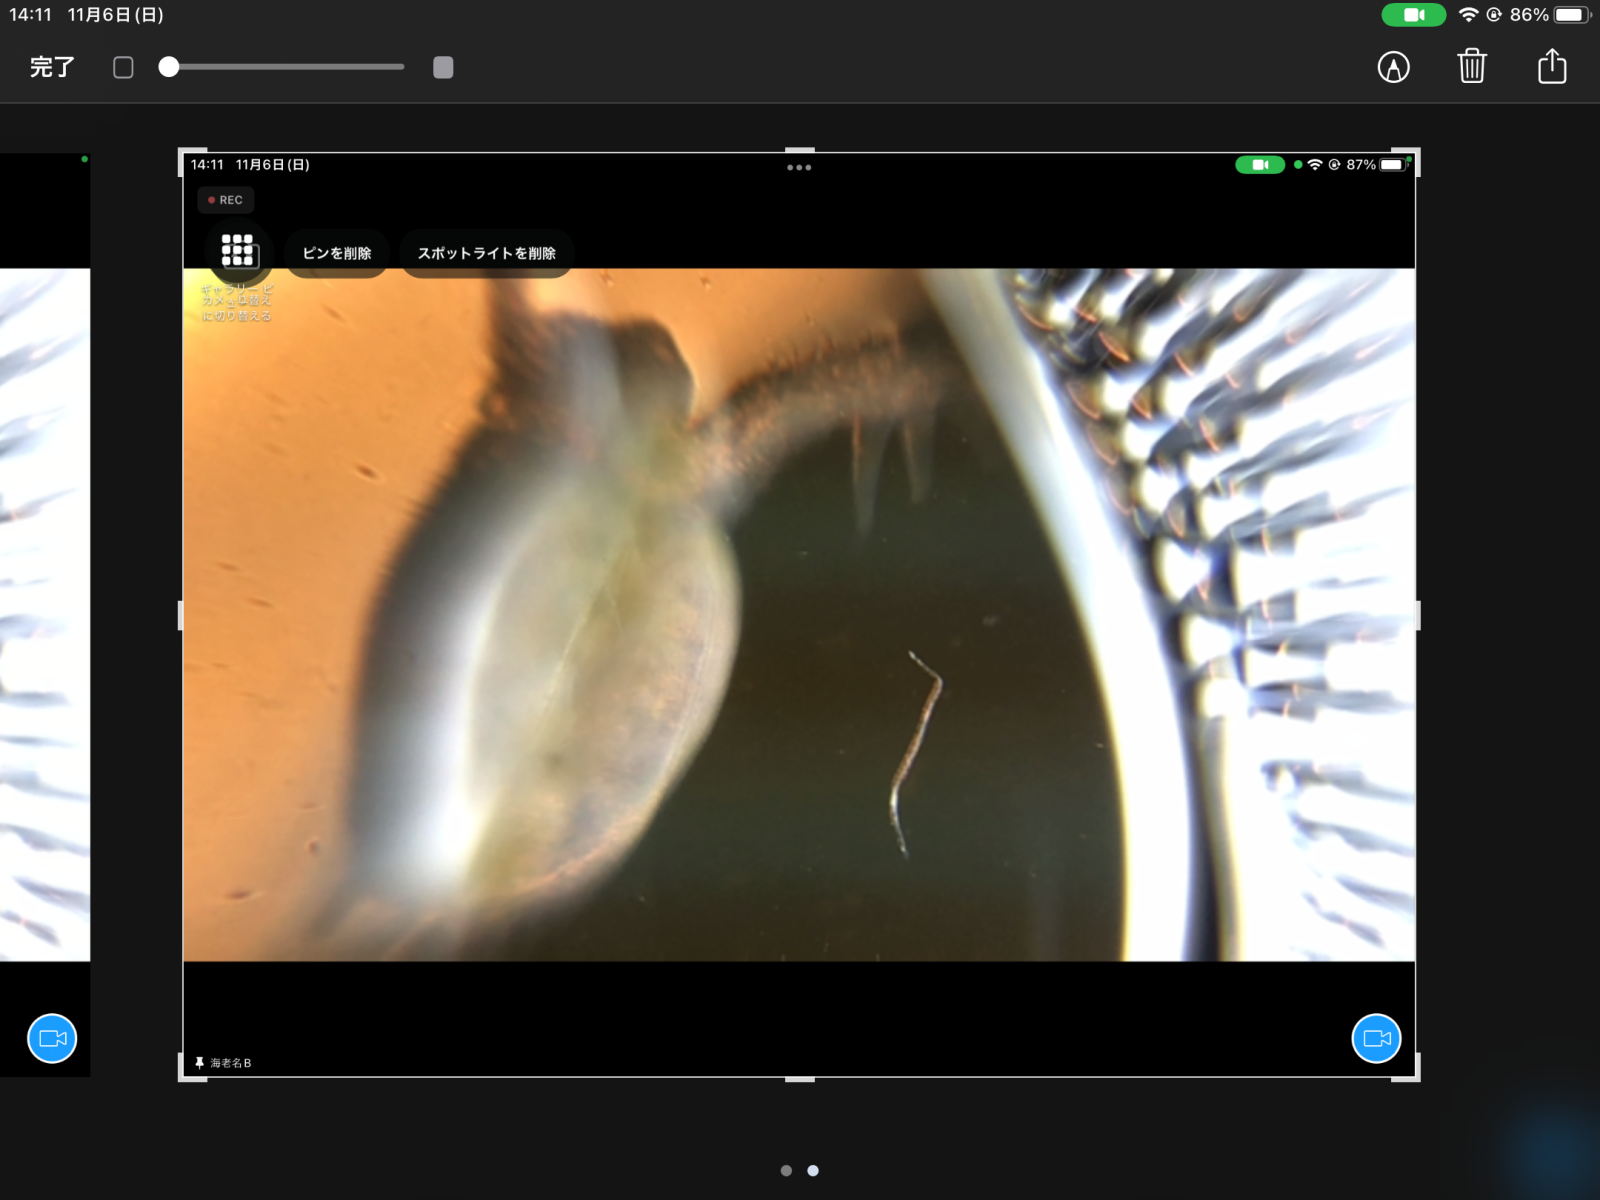The image size is (1600, 1200).
Task: Select the second page indicator dot
Action: 813,1170
